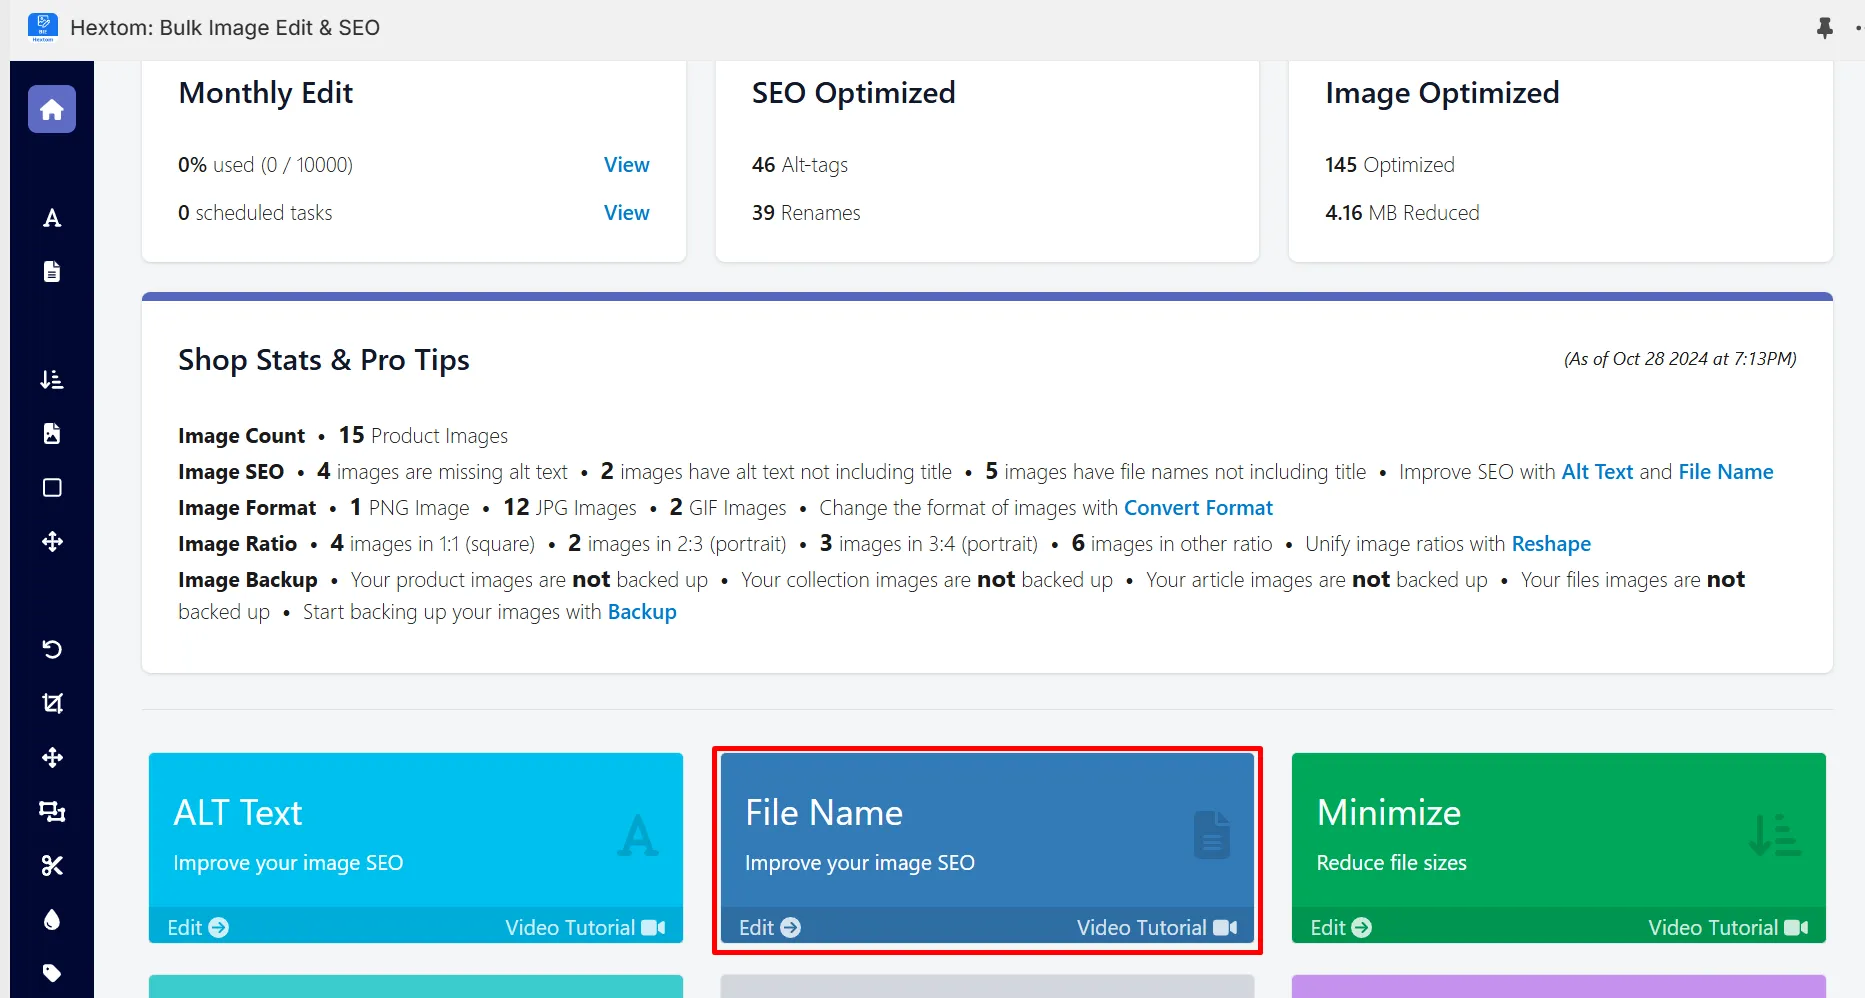
Task: Select the Crop tool sidebar icon
Action: pyautogui.click(x=52, y=704)
